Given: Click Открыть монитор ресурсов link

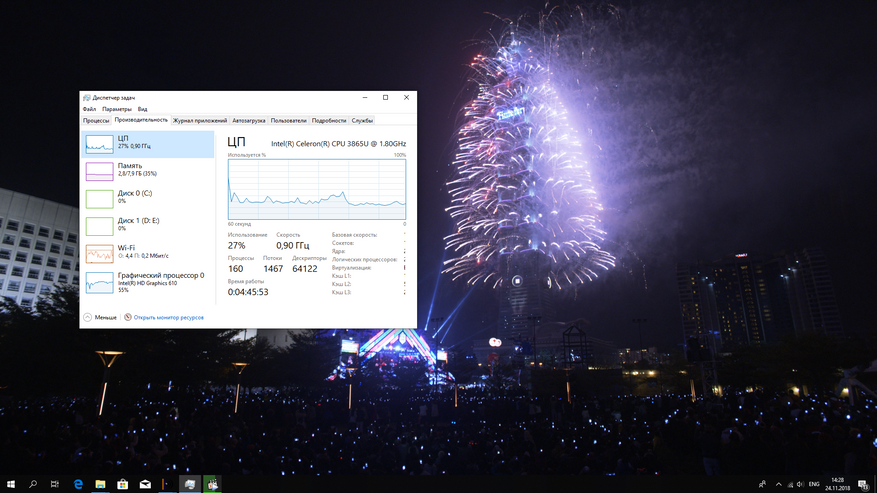Looking at the screenshot, I should coord(168,317).
